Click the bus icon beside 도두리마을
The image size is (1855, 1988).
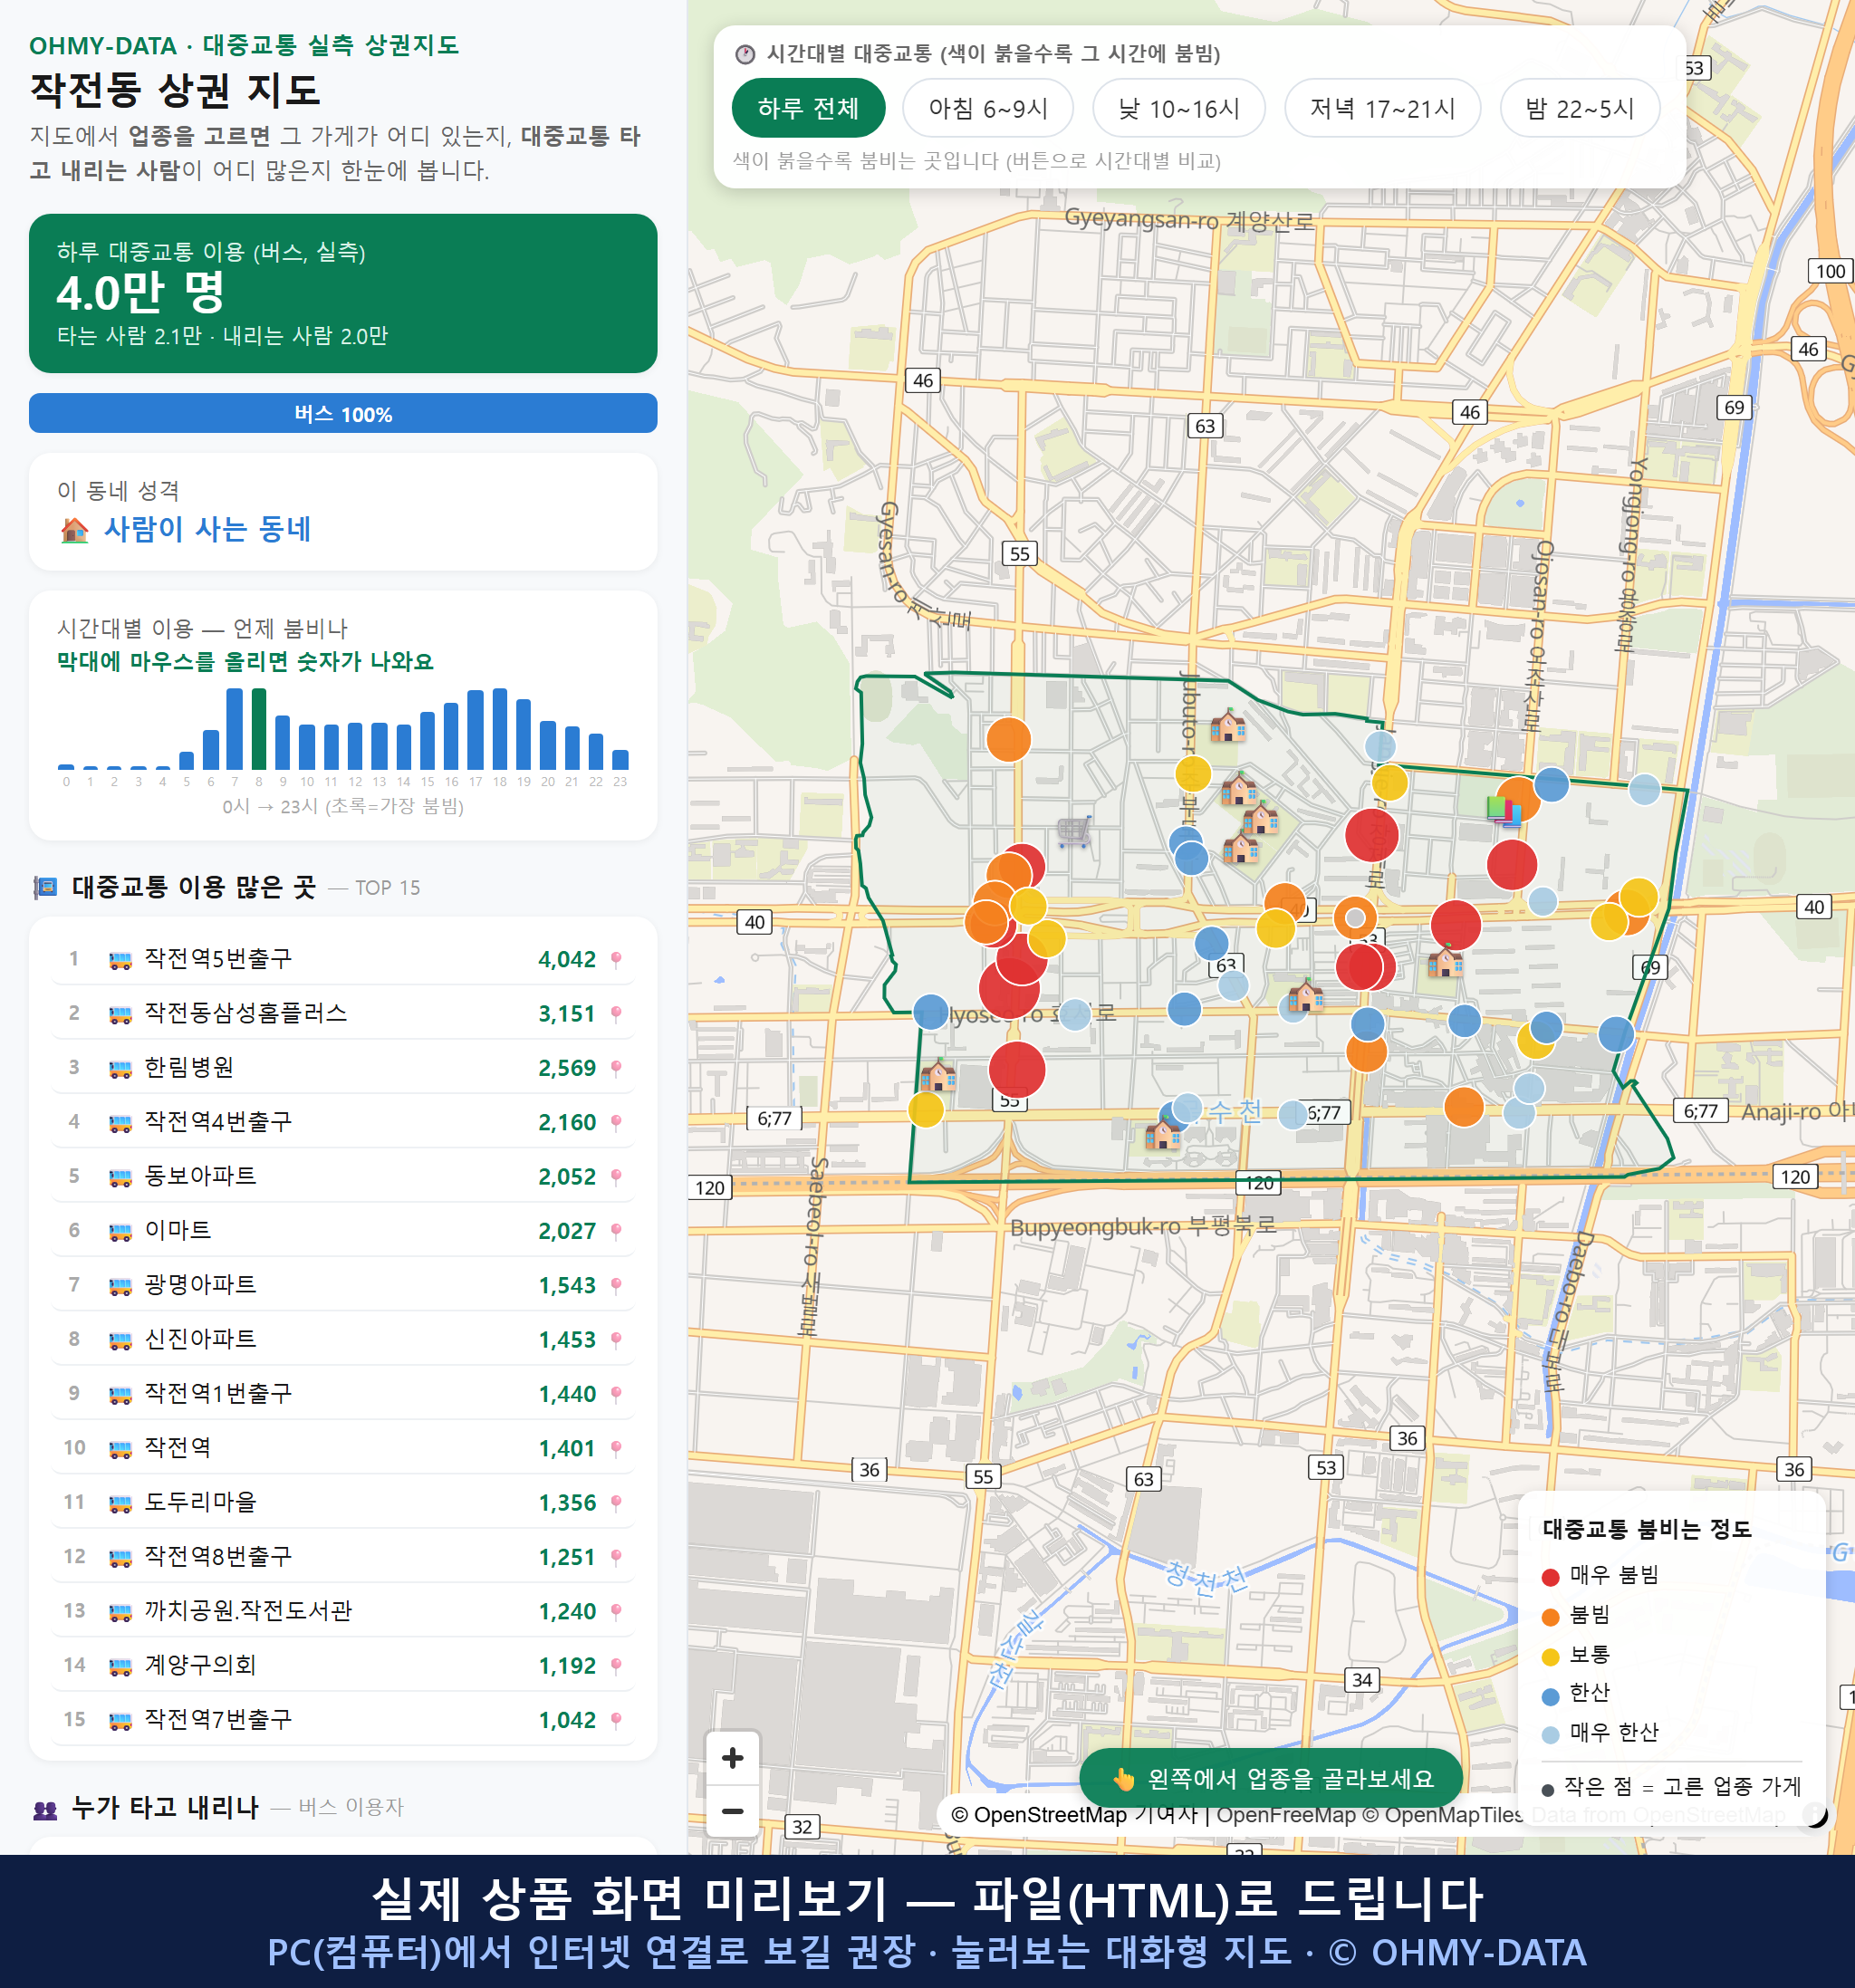click(120, 1503)
